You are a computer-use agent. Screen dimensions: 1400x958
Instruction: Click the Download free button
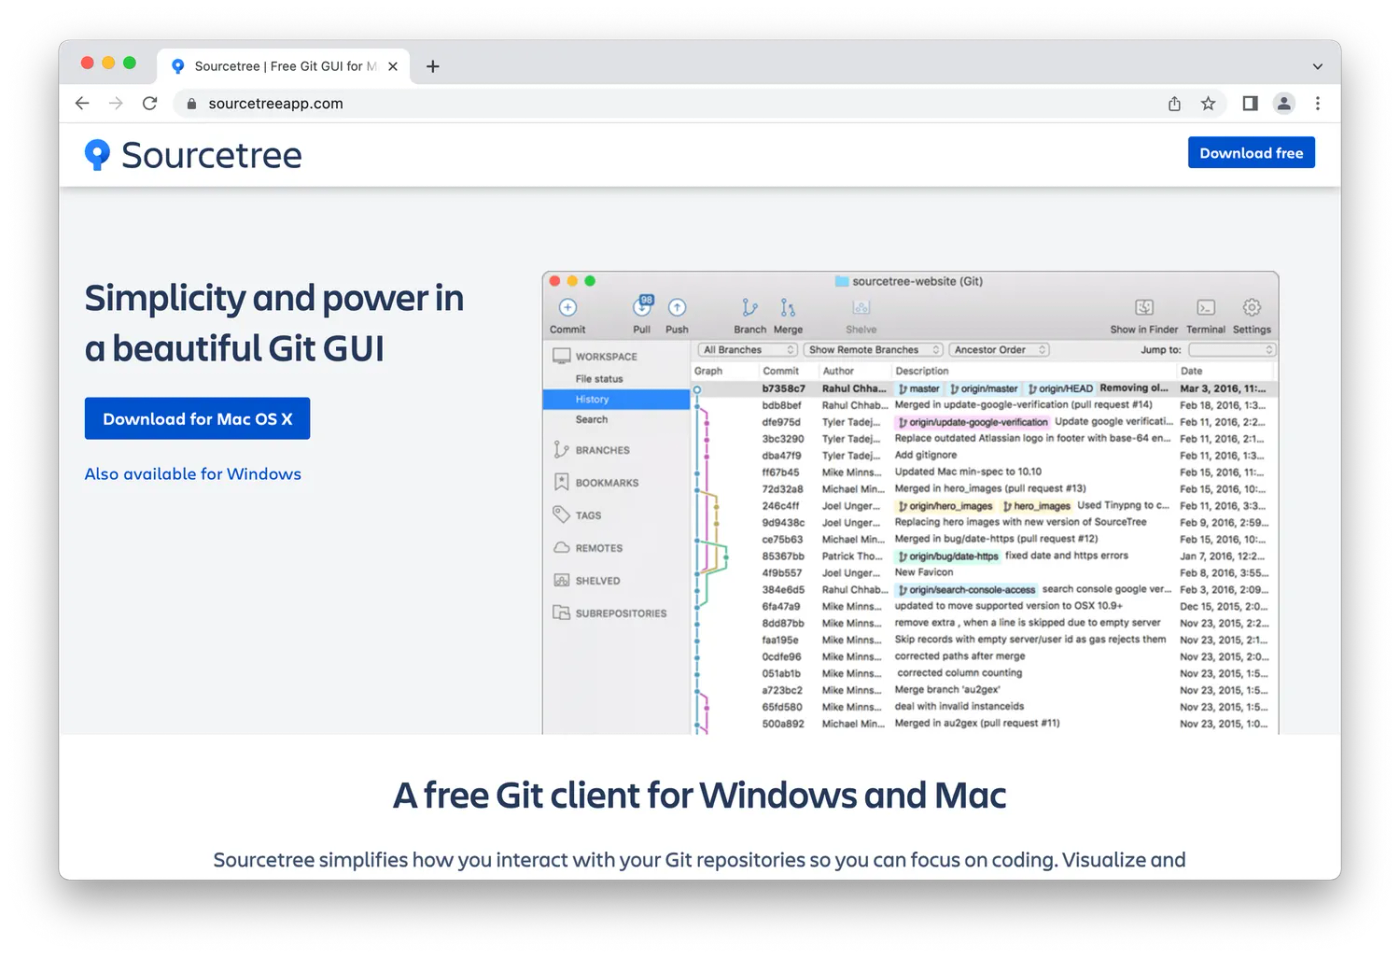(x=1251, y=152)
